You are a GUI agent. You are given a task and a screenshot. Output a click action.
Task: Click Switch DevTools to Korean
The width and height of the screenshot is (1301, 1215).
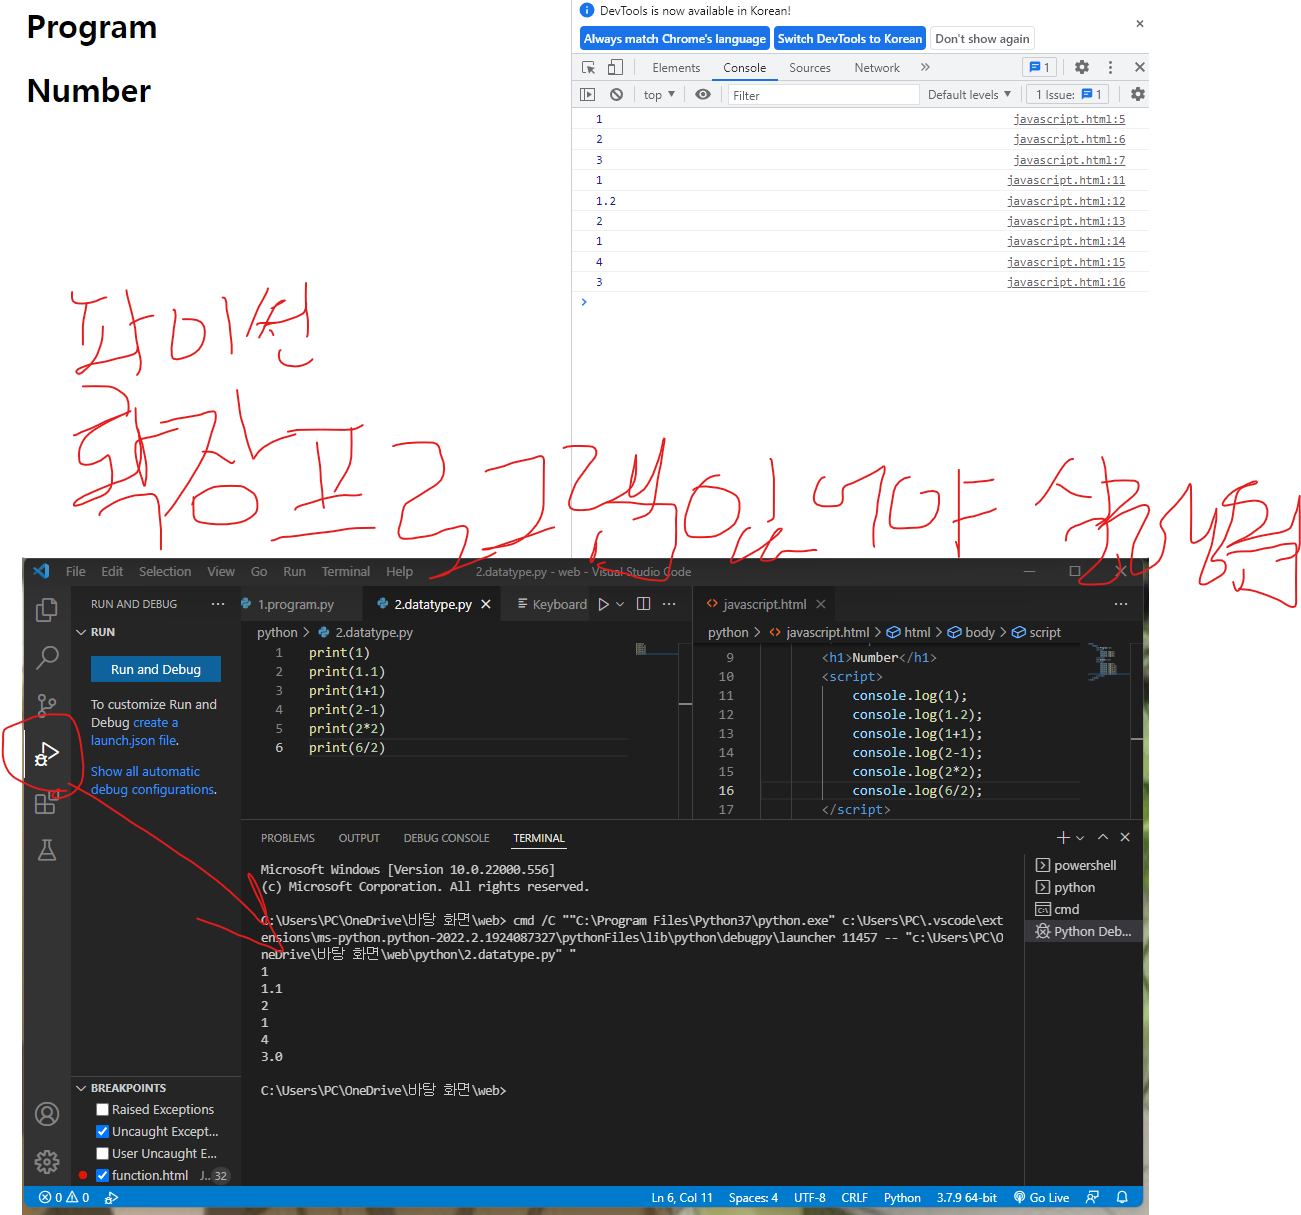850,38
